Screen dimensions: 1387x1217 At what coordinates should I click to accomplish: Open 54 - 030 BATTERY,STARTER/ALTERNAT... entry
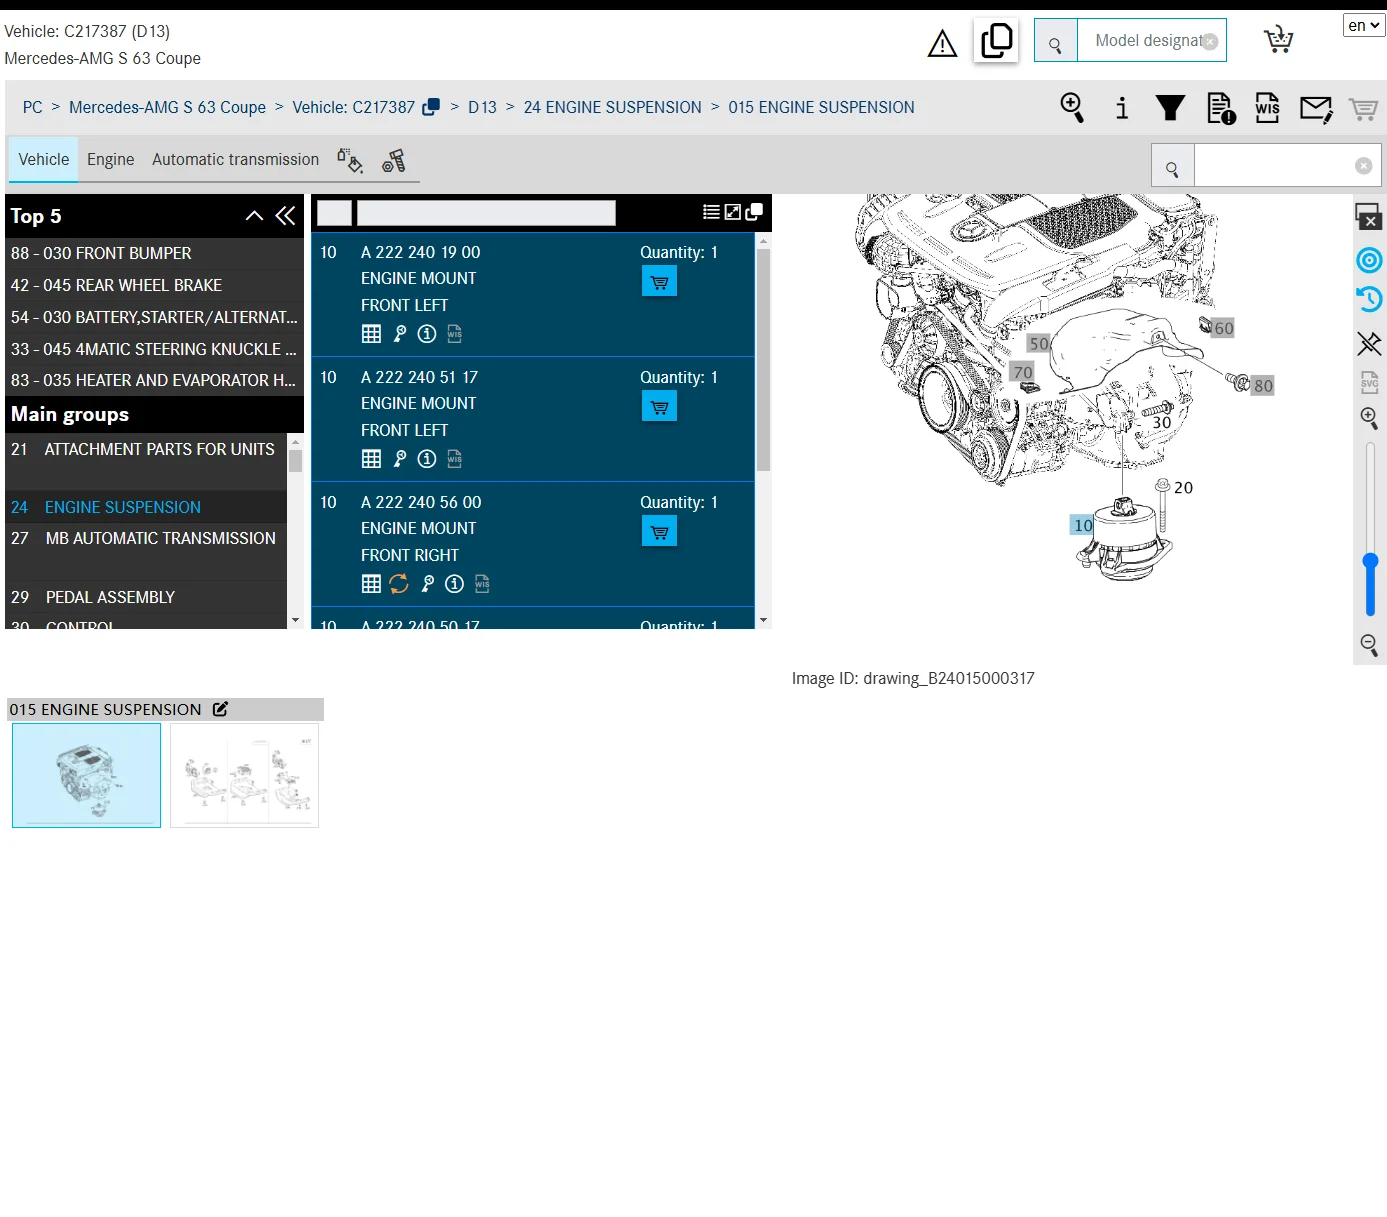point(154,317)
